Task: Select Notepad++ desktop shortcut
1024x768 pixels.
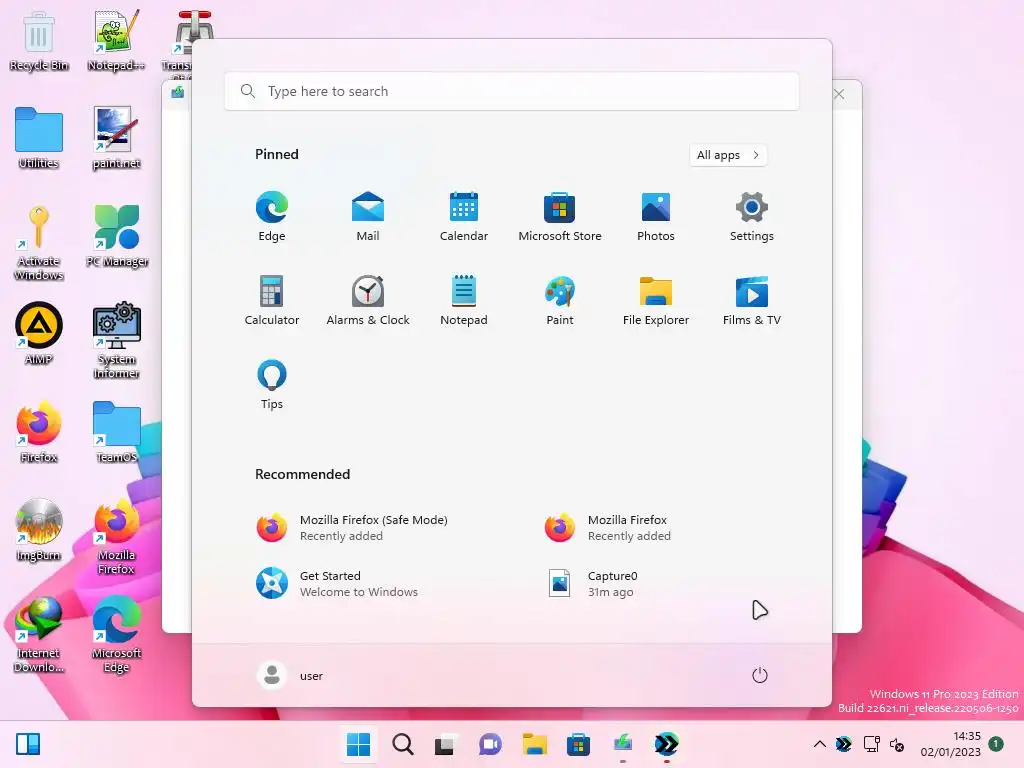Action: 116,41
